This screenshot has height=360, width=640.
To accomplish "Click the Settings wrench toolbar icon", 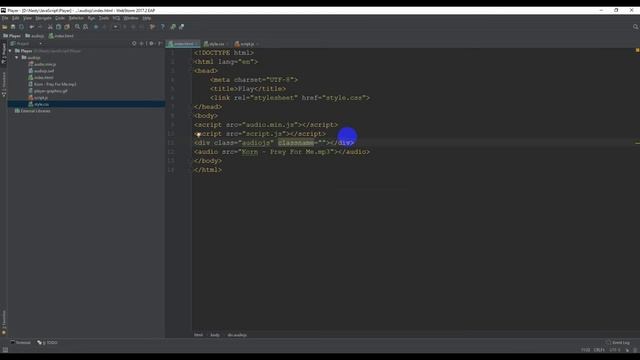I will [x=152, y=27].
